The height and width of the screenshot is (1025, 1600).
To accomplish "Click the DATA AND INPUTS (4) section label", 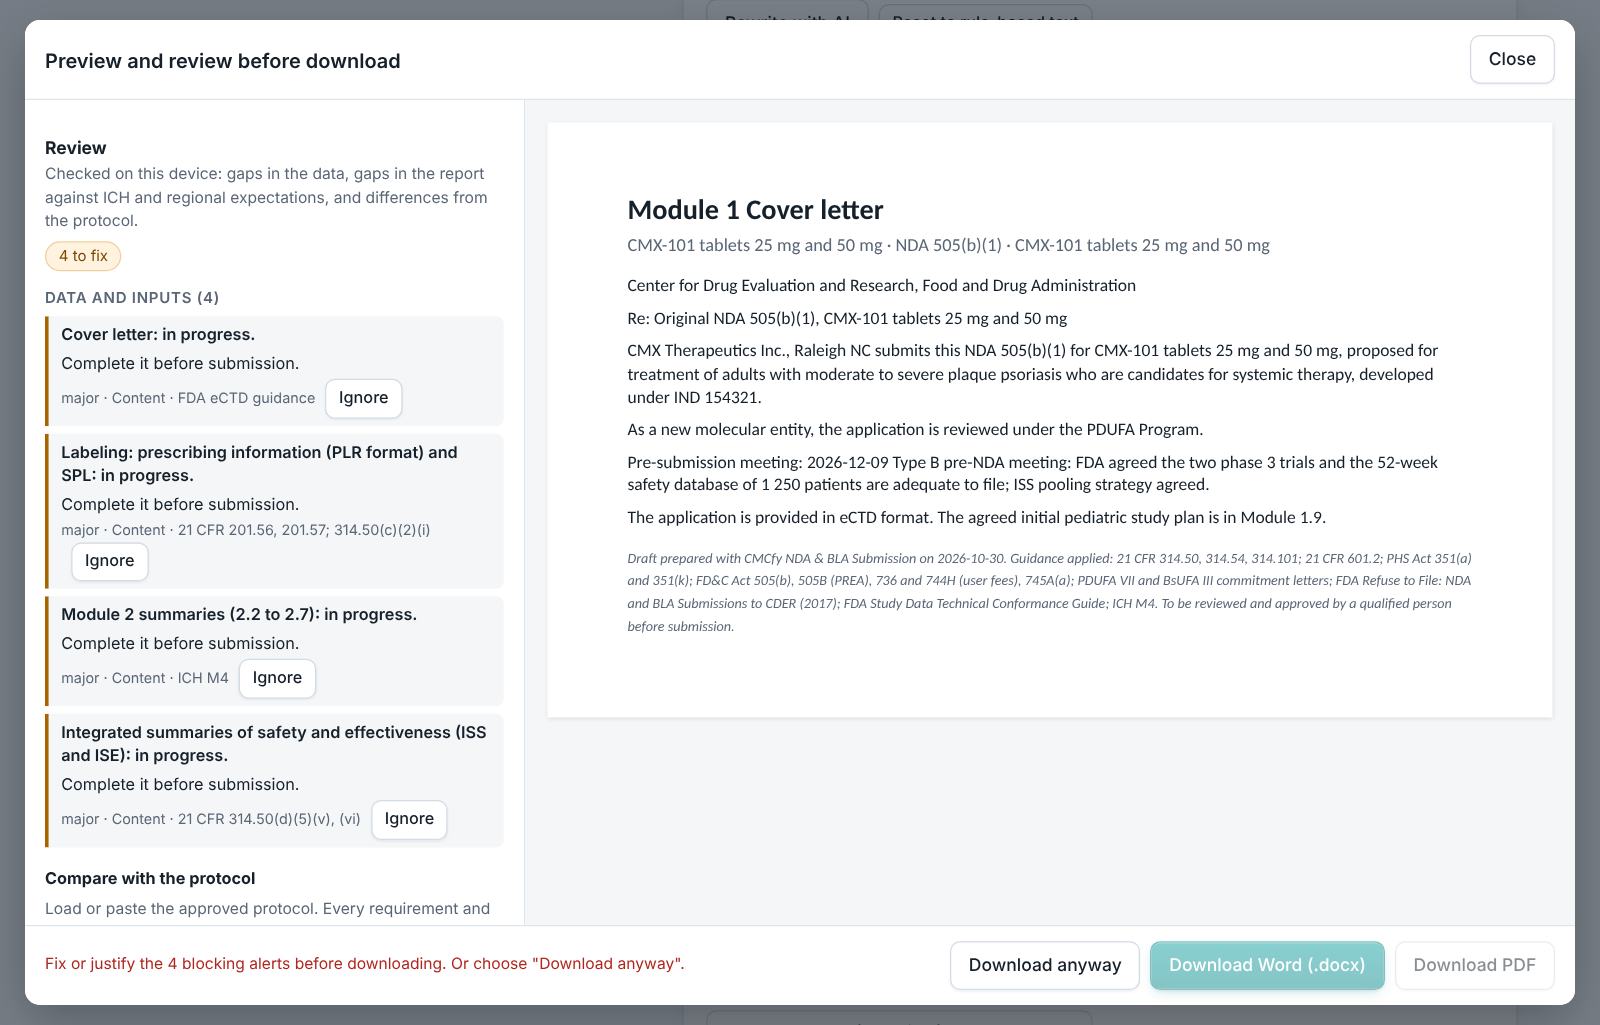I will [x=132, y=298].
